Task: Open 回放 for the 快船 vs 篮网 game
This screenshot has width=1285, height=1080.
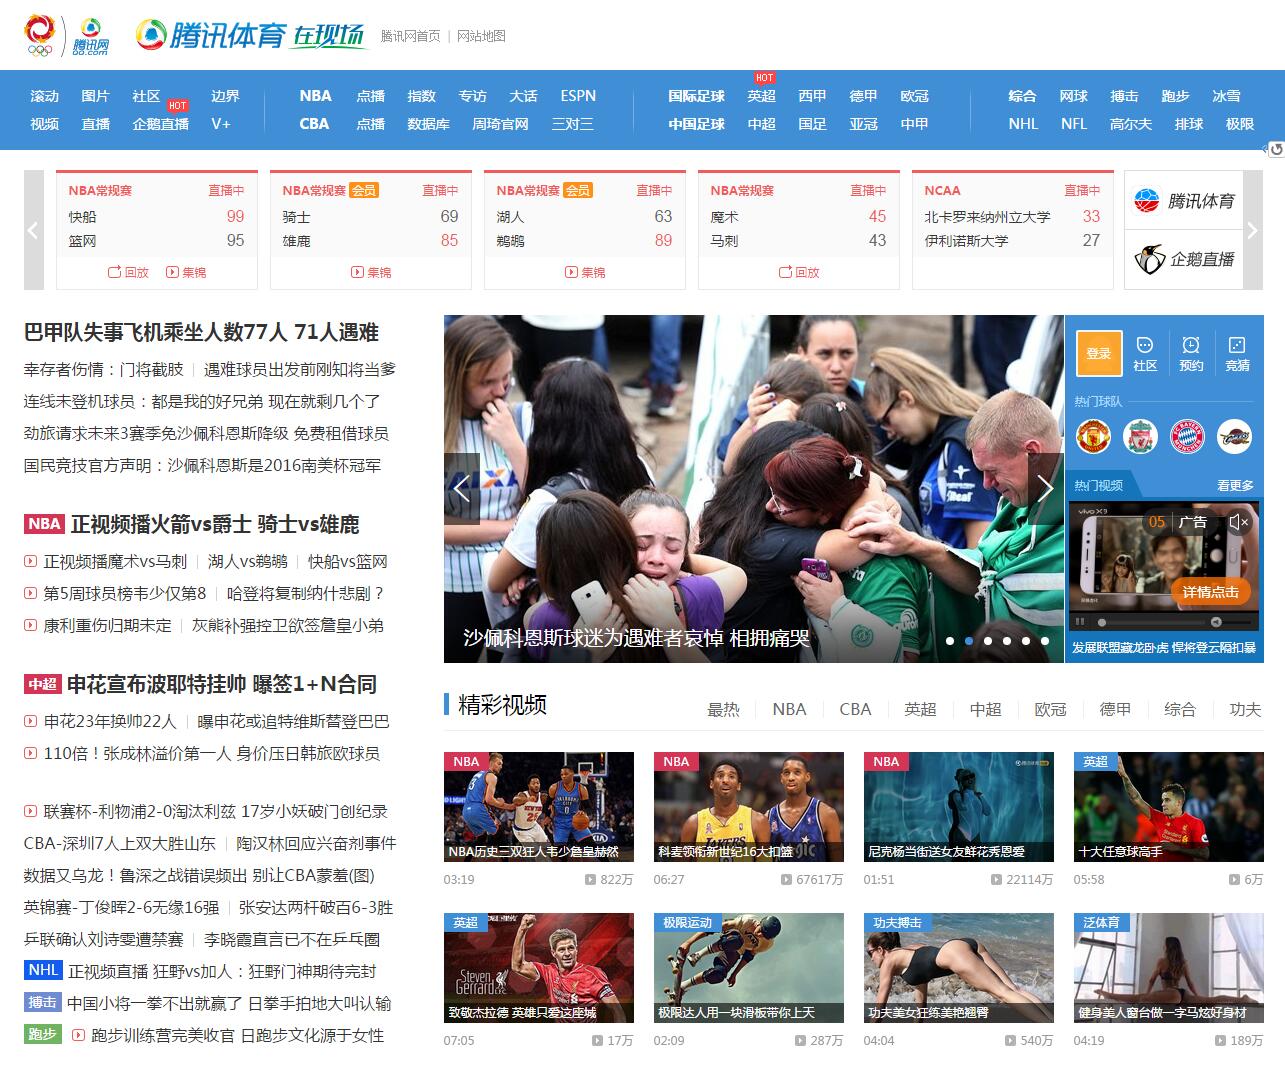Action: (x=128, y=272)
